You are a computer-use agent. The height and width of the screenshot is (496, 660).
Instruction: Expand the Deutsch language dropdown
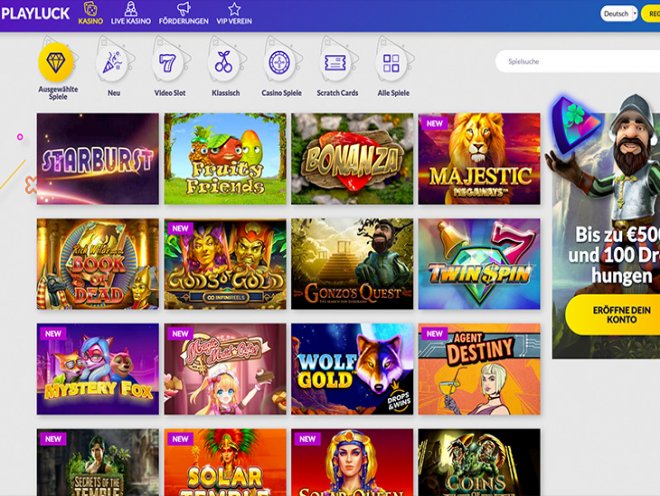pos(619,14)
